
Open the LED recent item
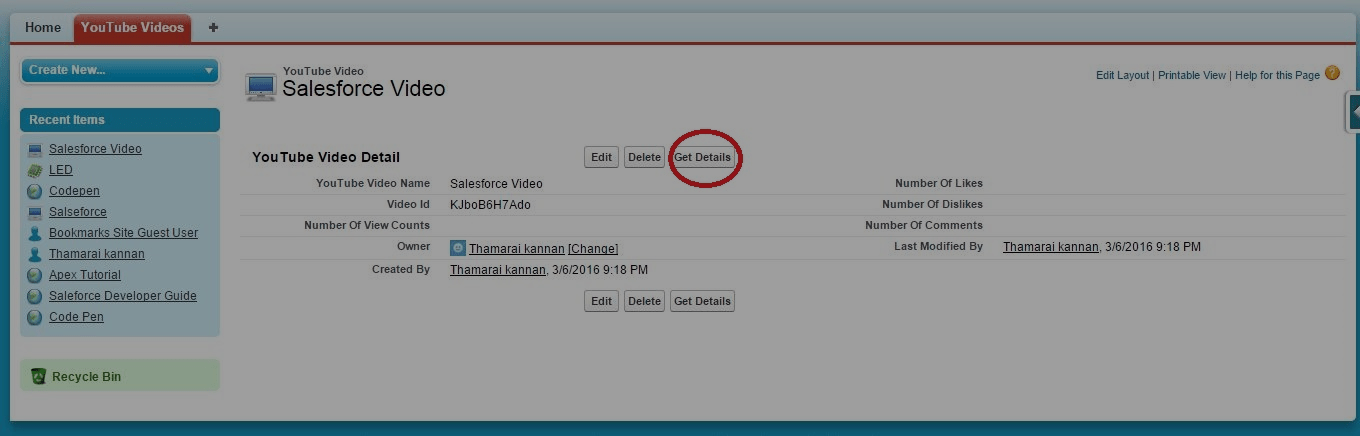coord(61,170)
